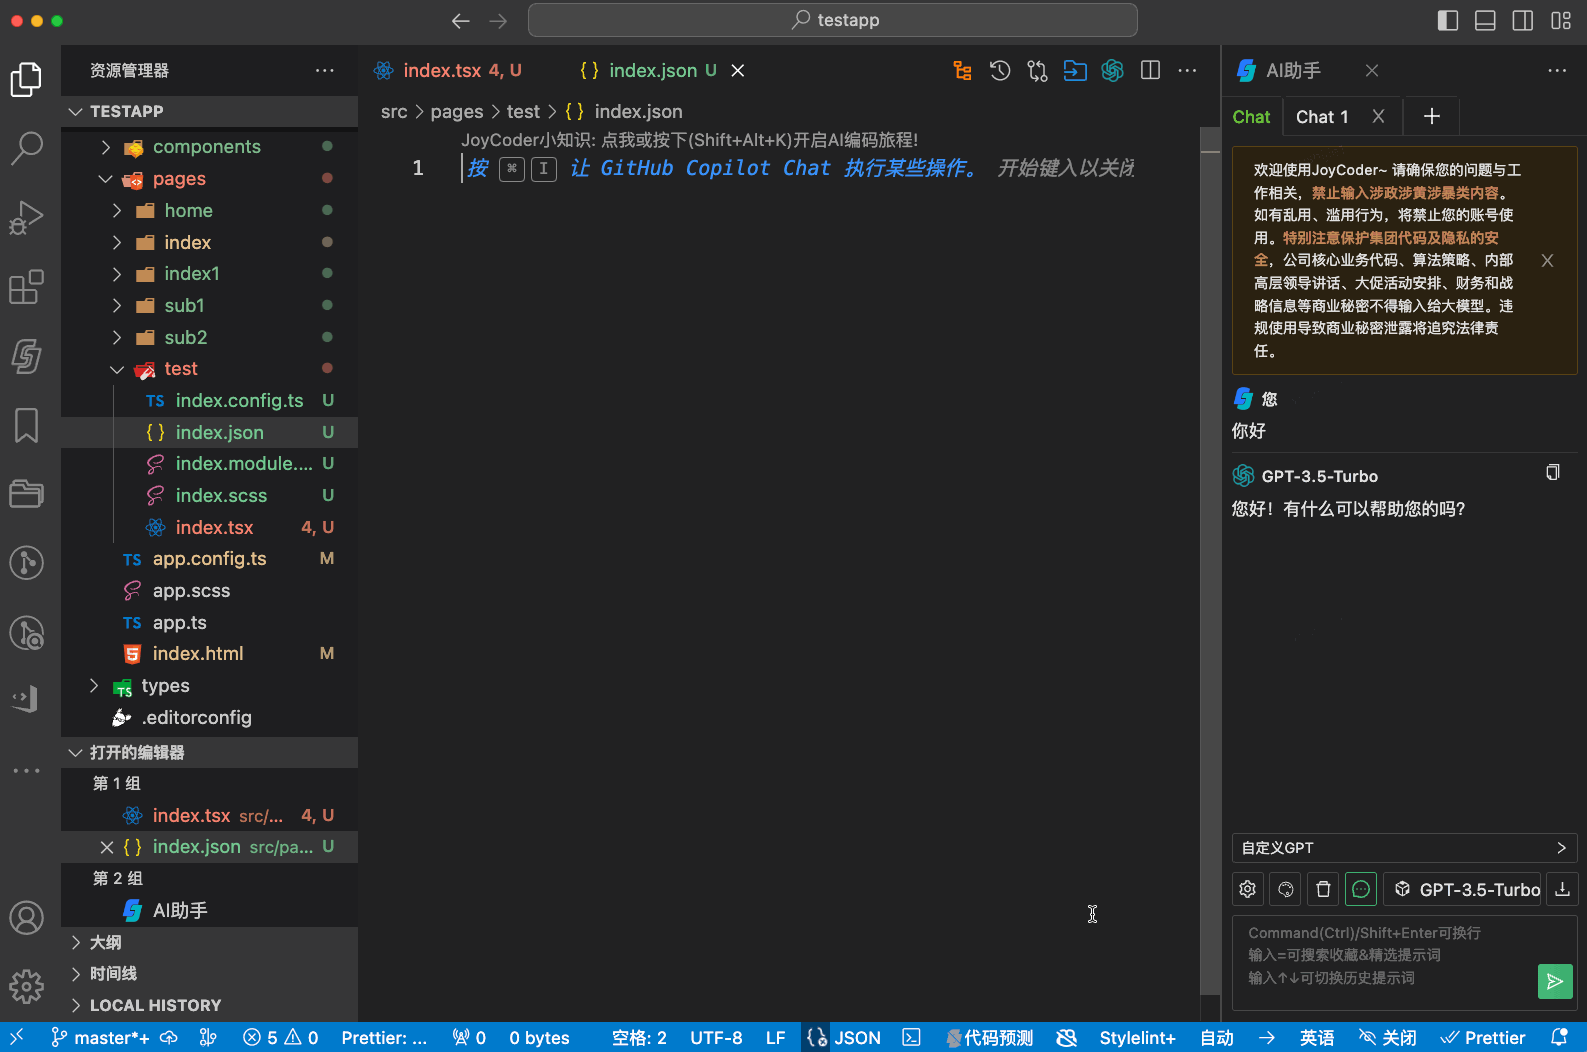Toggle secondary sidebar layout icon in title bar
Image resolution: width=1587 pixels, height=1052 pixels.
(1523, 20)
